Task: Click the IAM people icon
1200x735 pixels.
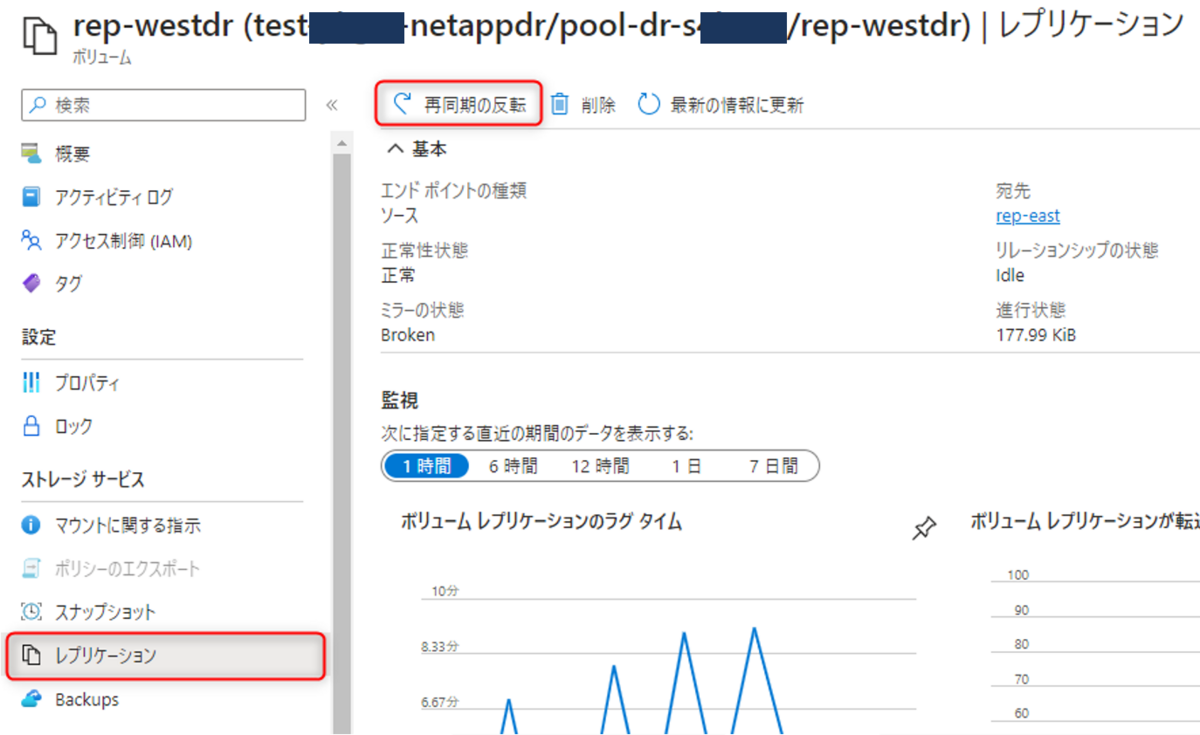Action: pos(32,241)
